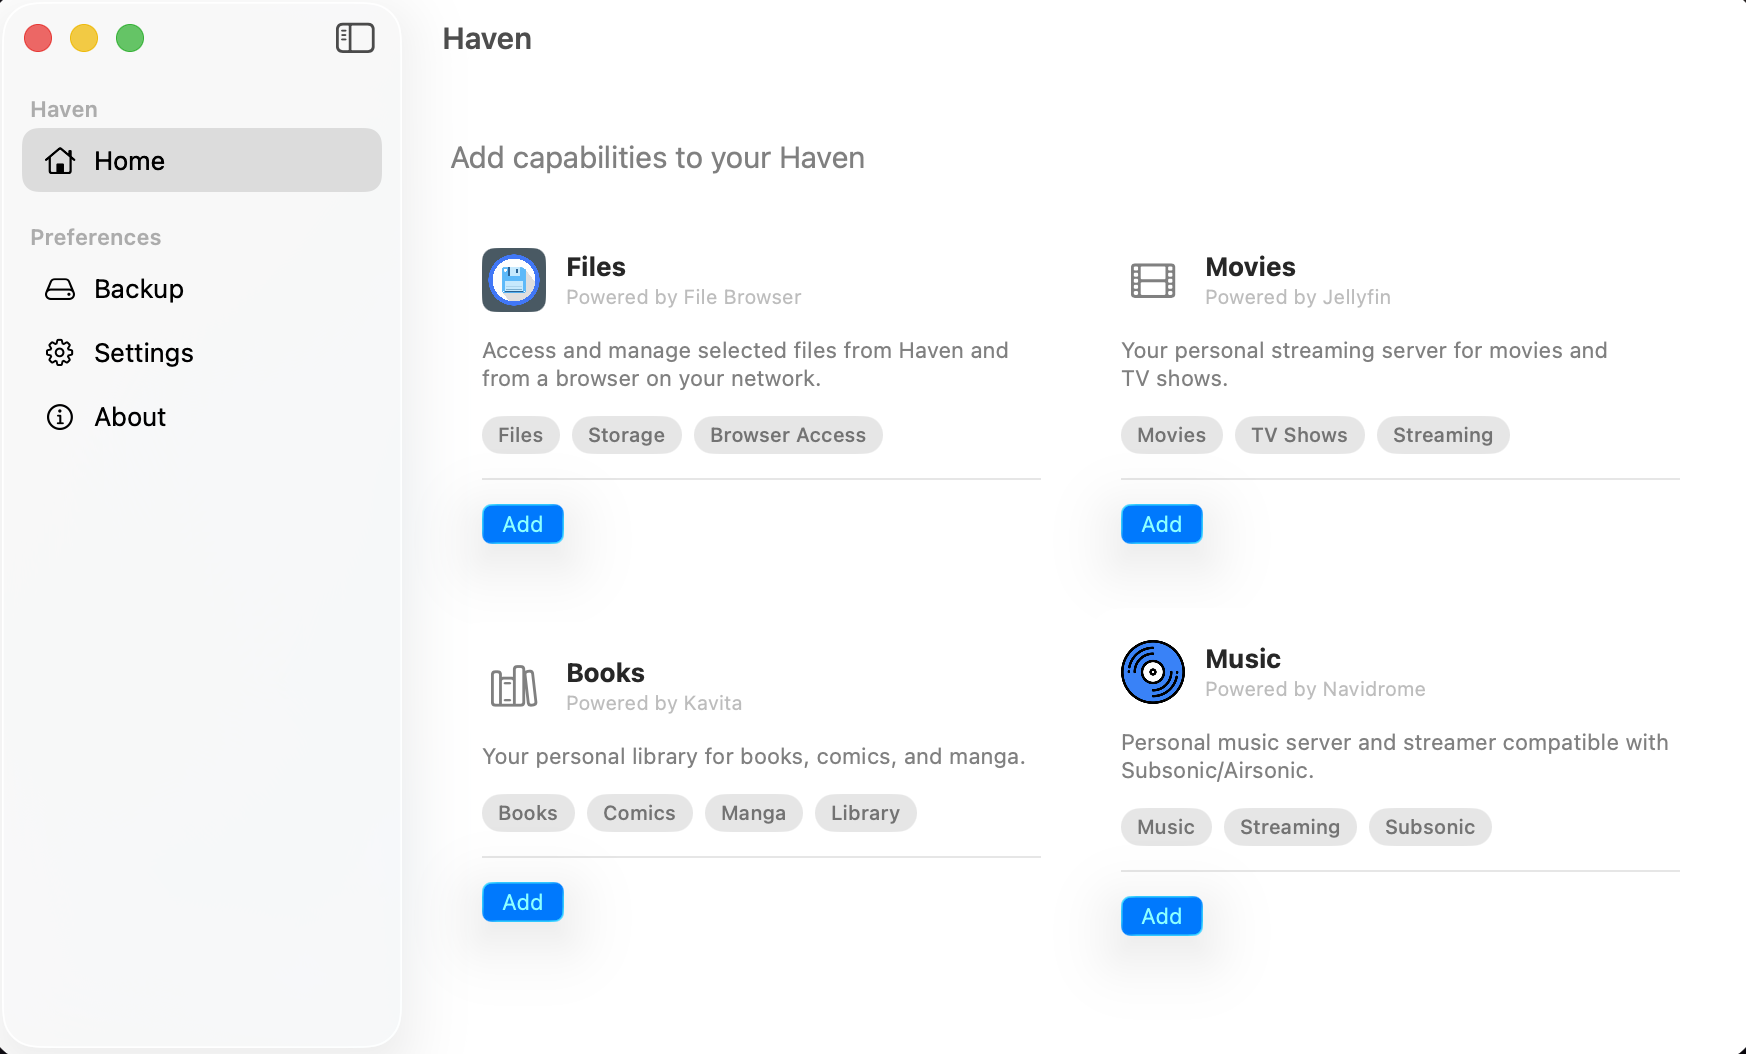Add the Files capability
Image resolution: width=1746 pixels, height=1054 pixels.
pos(523,524)
